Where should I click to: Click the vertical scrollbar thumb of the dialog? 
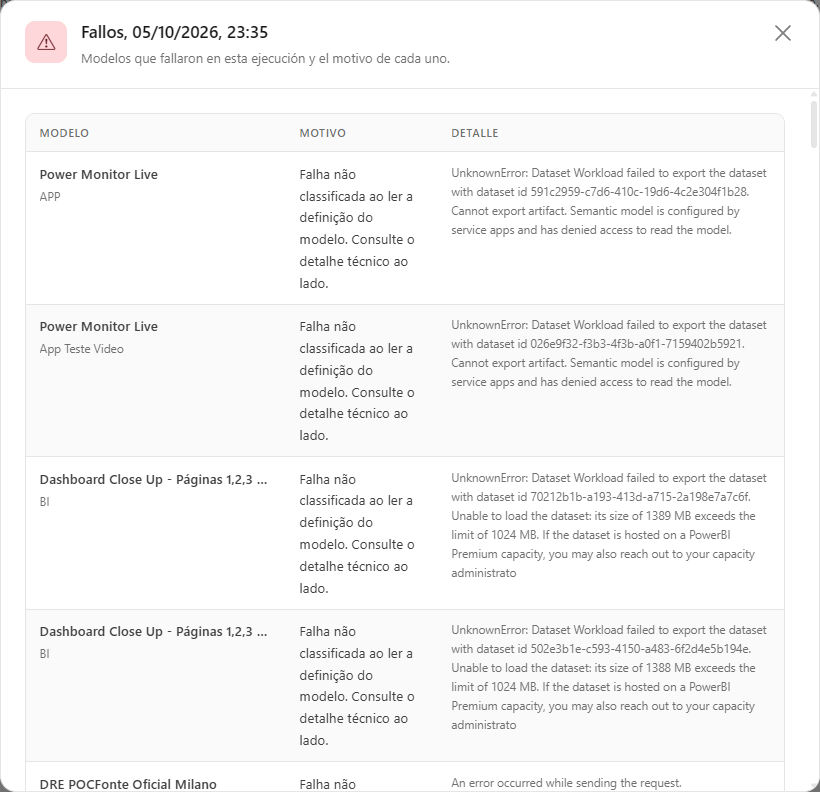[813, 125]
